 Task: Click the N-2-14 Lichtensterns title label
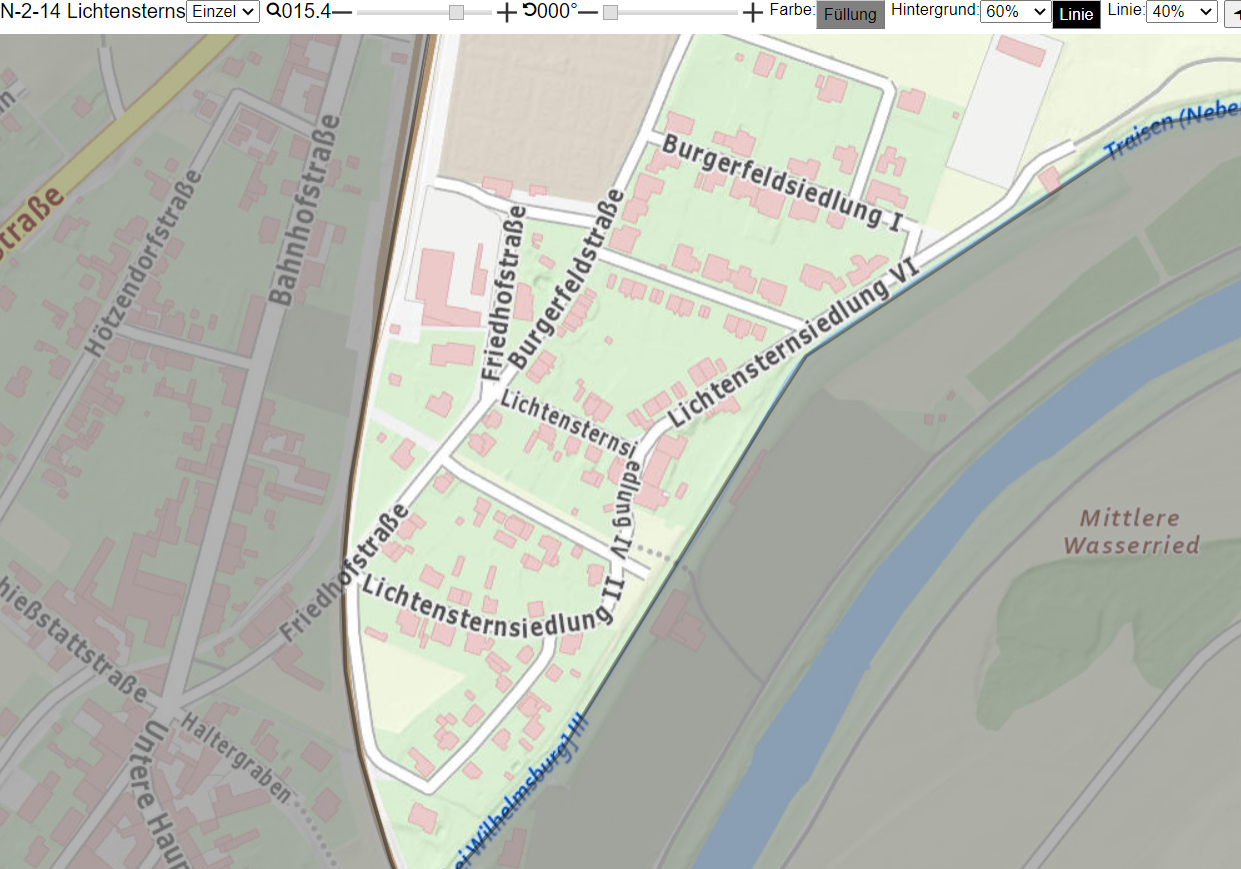pyautogui.click(x=93, y=12)
